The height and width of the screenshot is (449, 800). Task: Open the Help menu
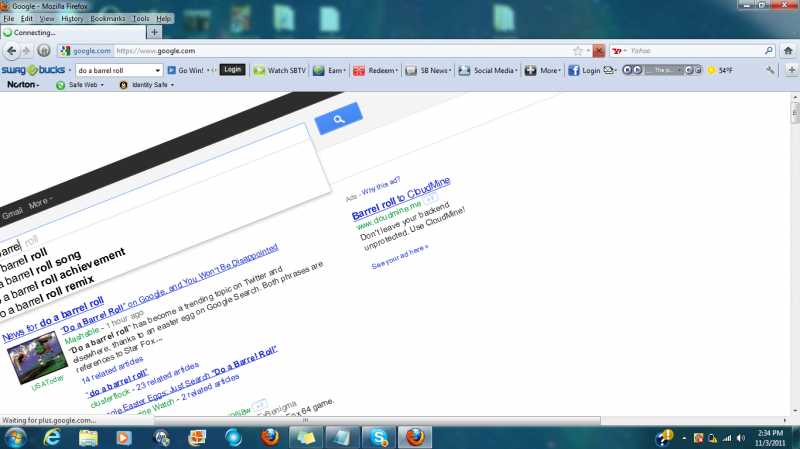(x=163, y=18)
